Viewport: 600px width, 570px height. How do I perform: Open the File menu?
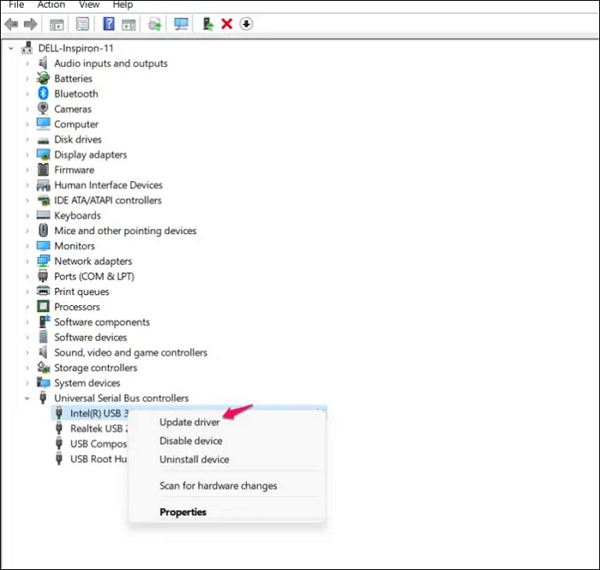[x=16, y=5]
